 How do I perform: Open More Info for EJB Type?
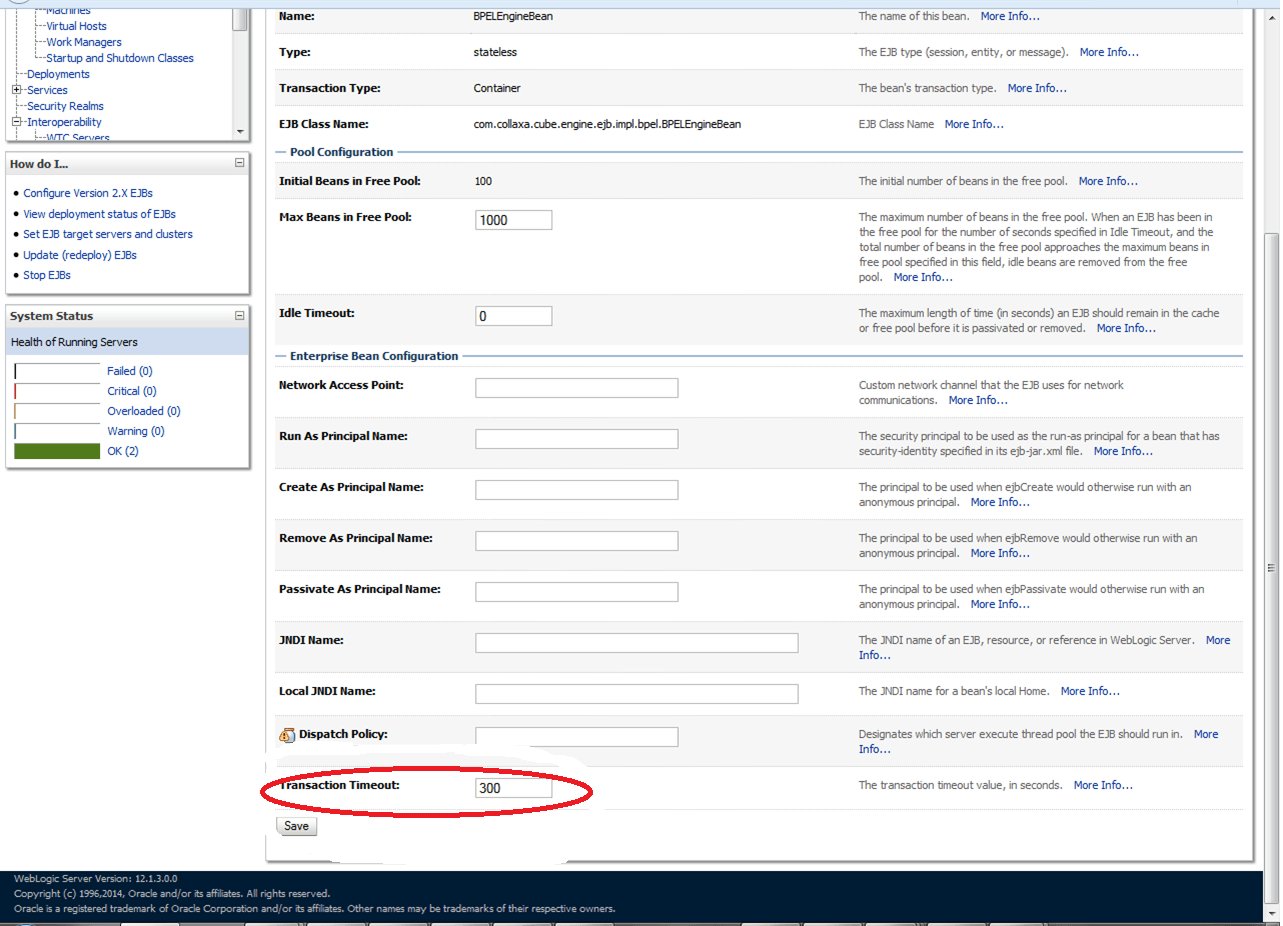pos(1109,52)
